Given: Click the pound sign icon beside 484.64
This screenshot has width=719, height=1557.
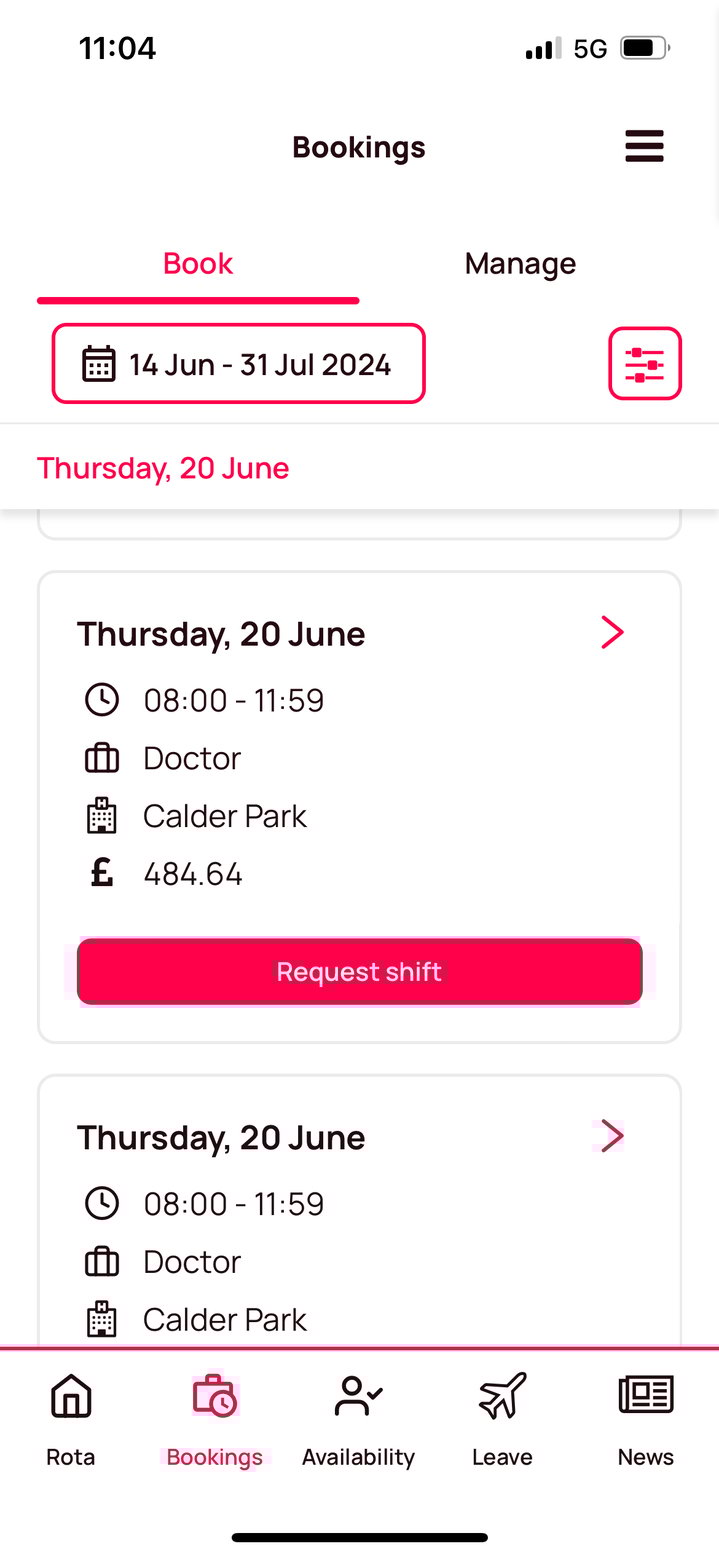Looking at the screenshot, I should pos(101,872).
